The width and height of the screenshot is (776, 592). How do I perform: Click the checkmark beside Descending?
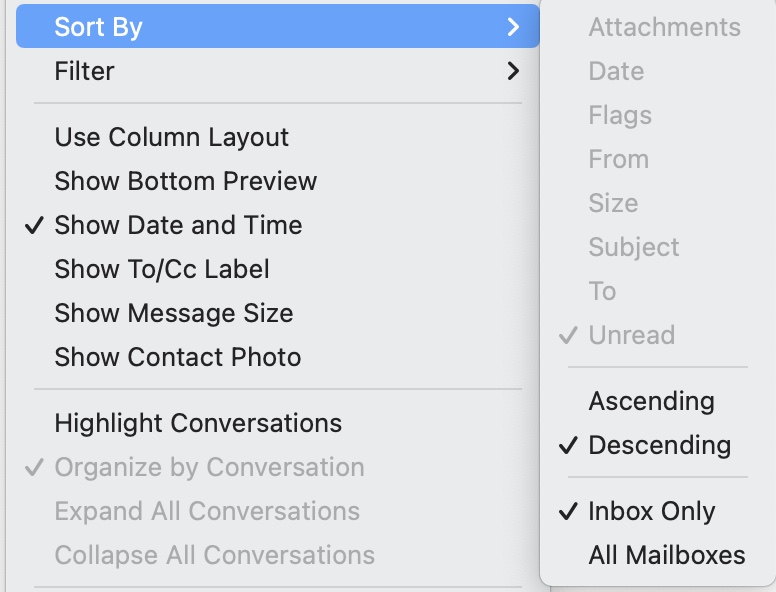coord(569,445)
